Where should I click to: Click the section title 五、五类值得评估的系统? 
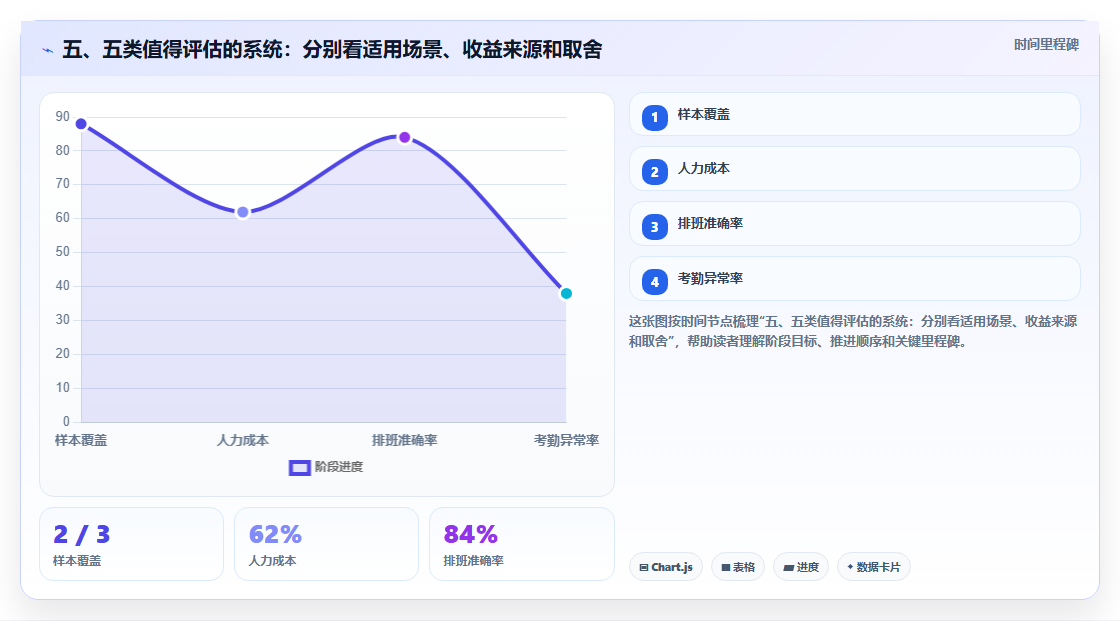(332, 49)
